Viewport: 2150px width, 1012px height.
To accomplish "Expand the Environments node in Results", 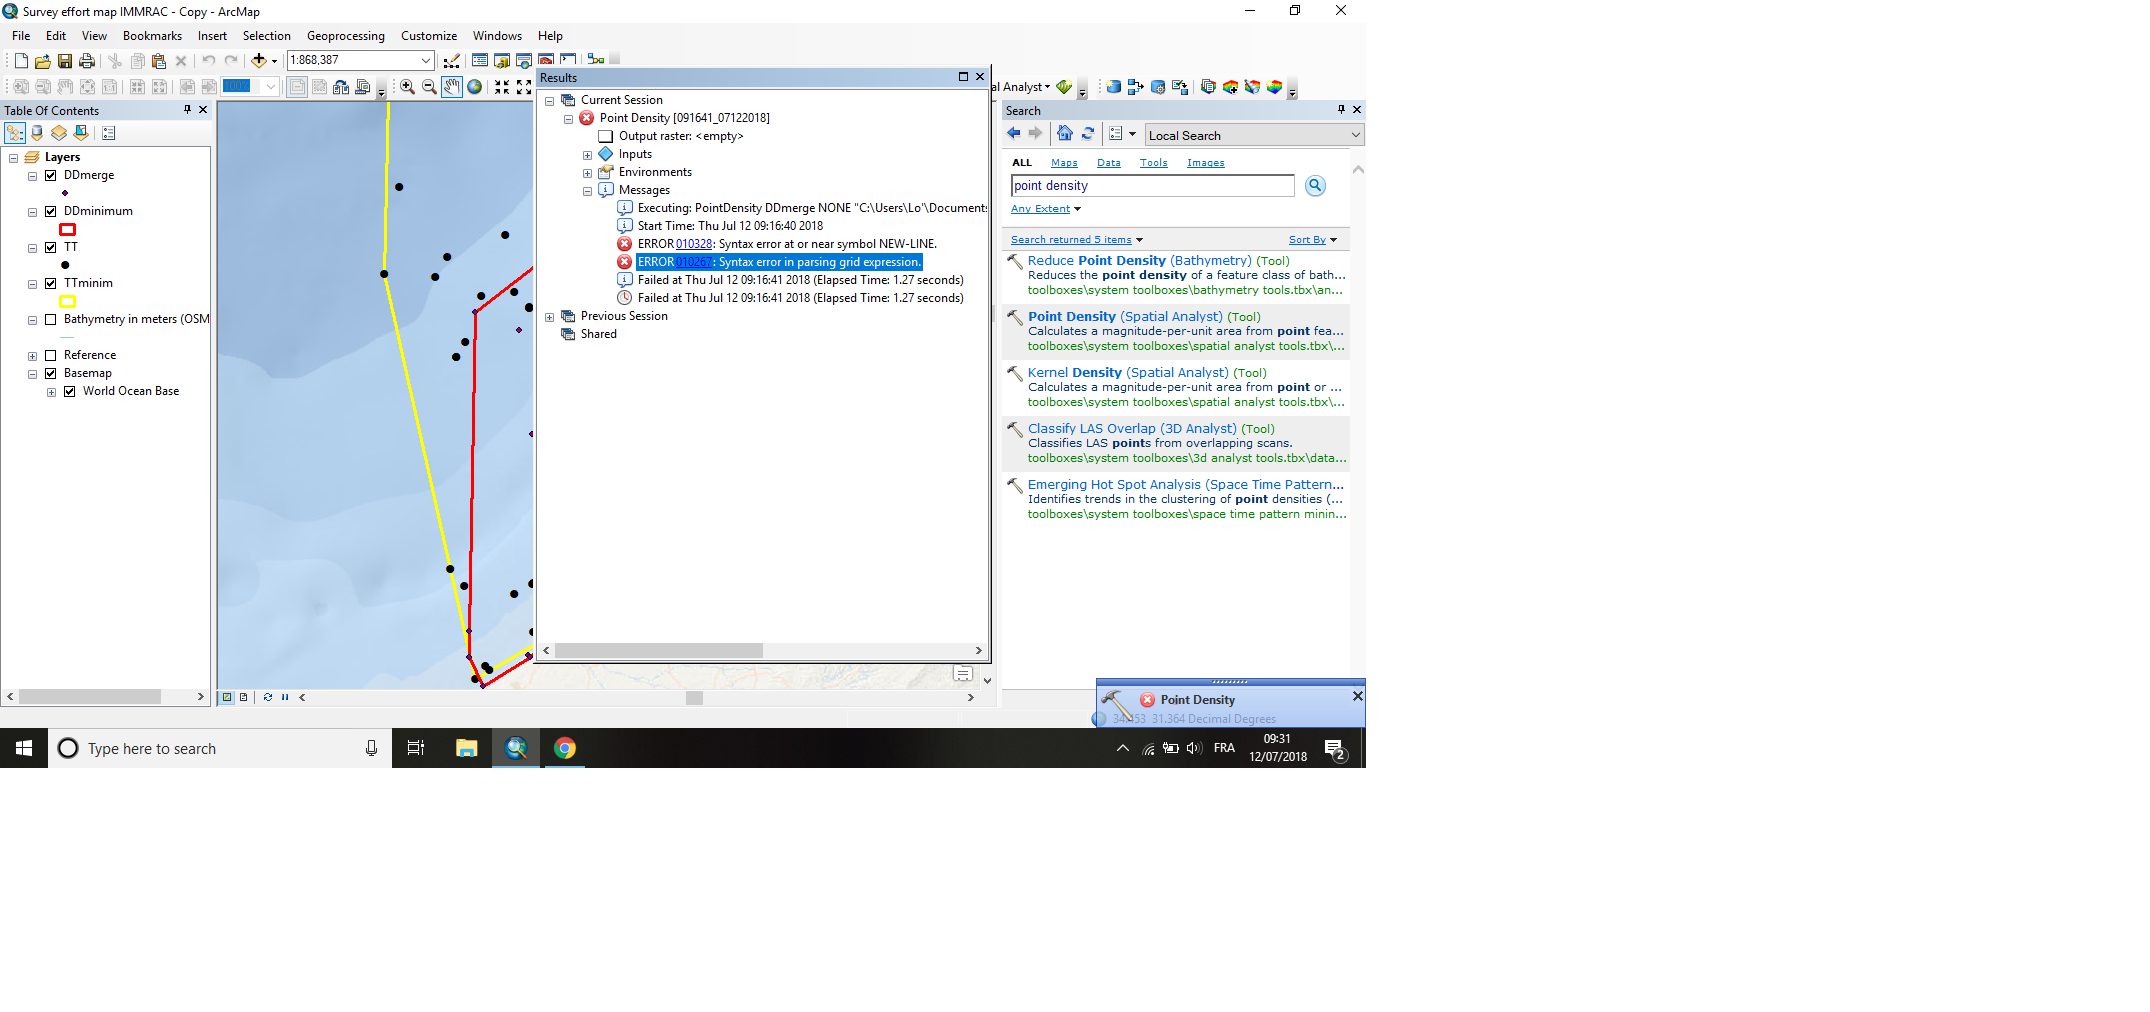I will (x=588, y=173).
